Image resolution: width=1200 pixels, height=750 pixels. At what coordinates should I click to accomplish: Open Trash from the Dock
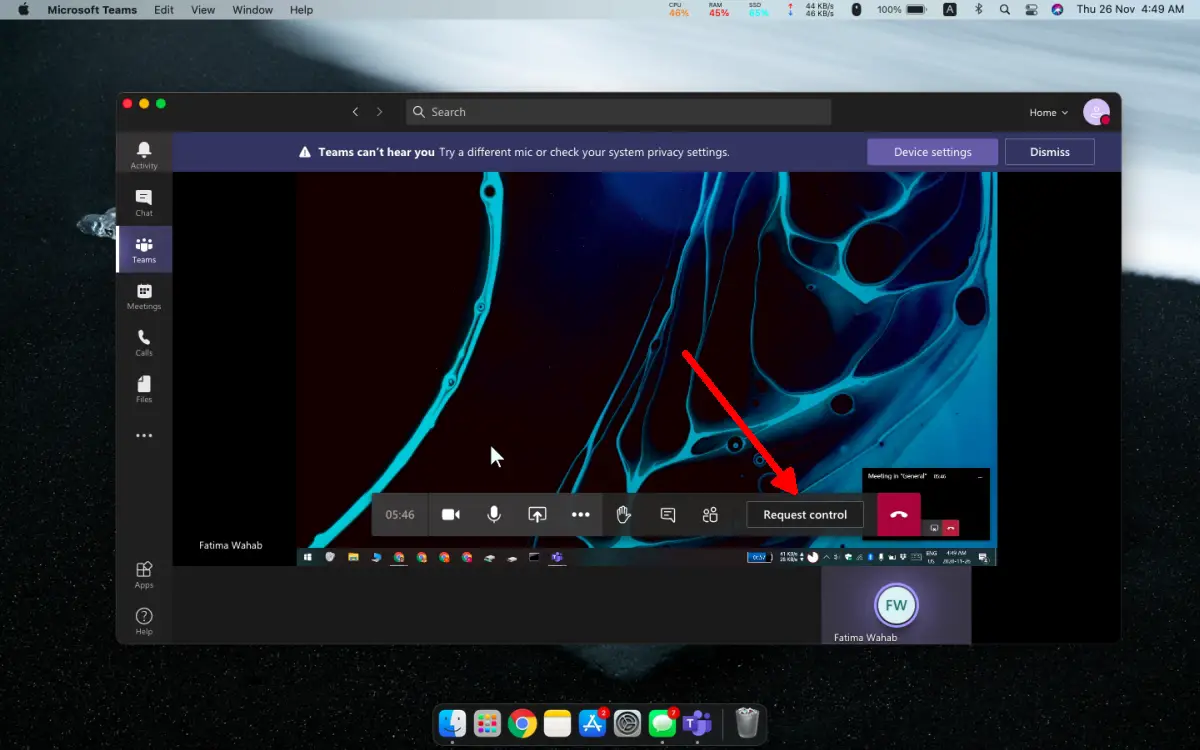pyautogui.click(x=747, y=722)
